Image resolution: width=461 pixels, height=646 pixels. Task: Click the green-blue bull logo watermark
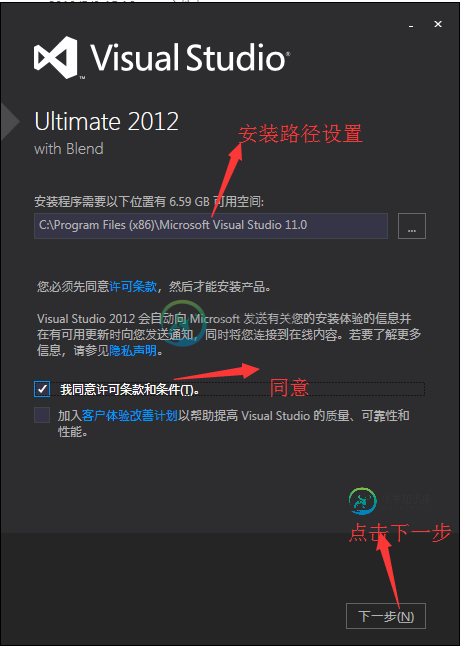(x=363, y=501)
